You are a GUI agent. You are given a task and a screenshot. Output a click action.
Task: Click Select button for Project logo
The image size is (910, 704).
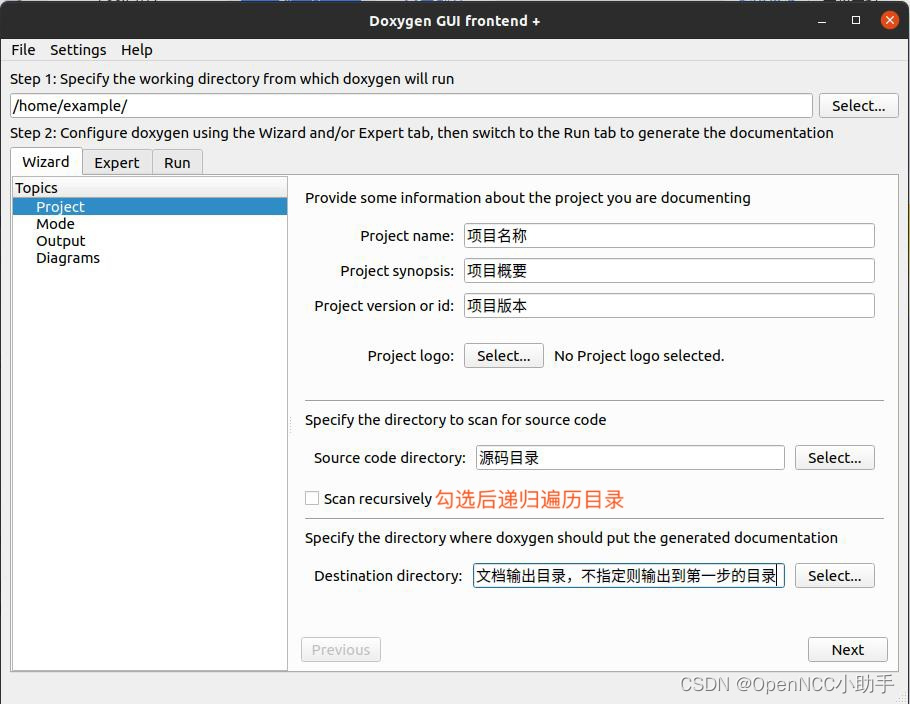tap(504, 355)
